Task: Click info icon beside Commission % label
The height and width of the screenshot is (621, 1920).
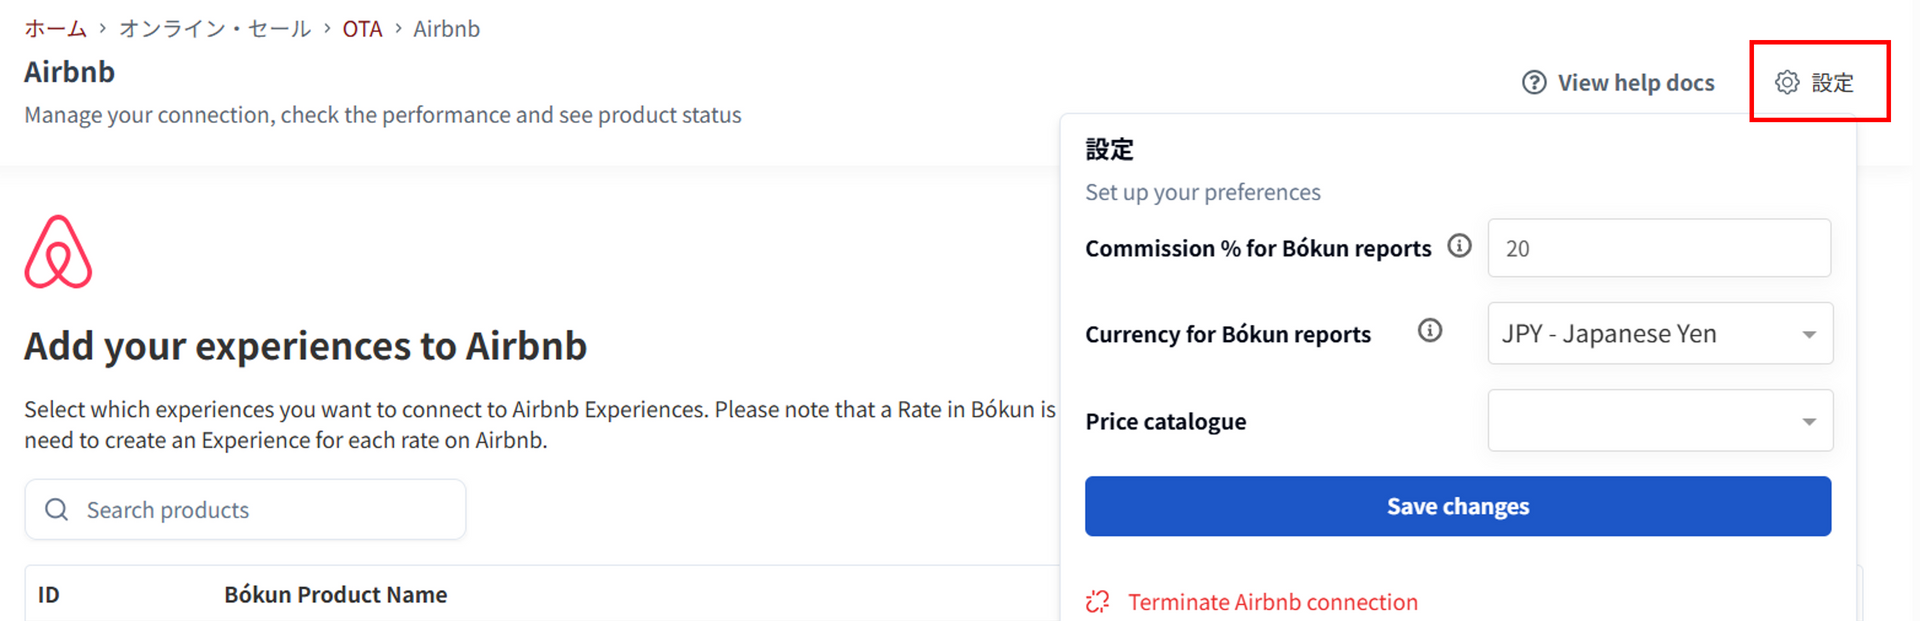Action: pyautogui.click(x=1460, y=246)
